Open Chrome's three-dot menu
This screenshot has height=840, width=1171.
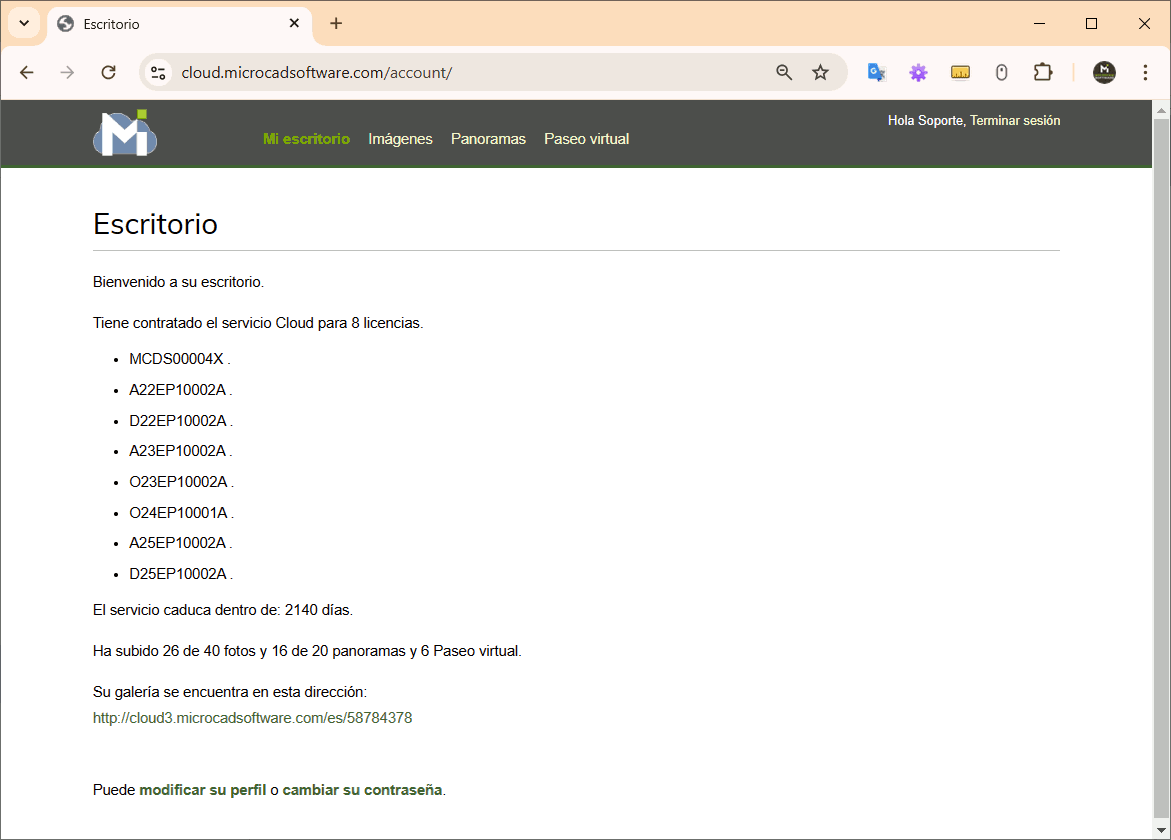[1145, 72]
